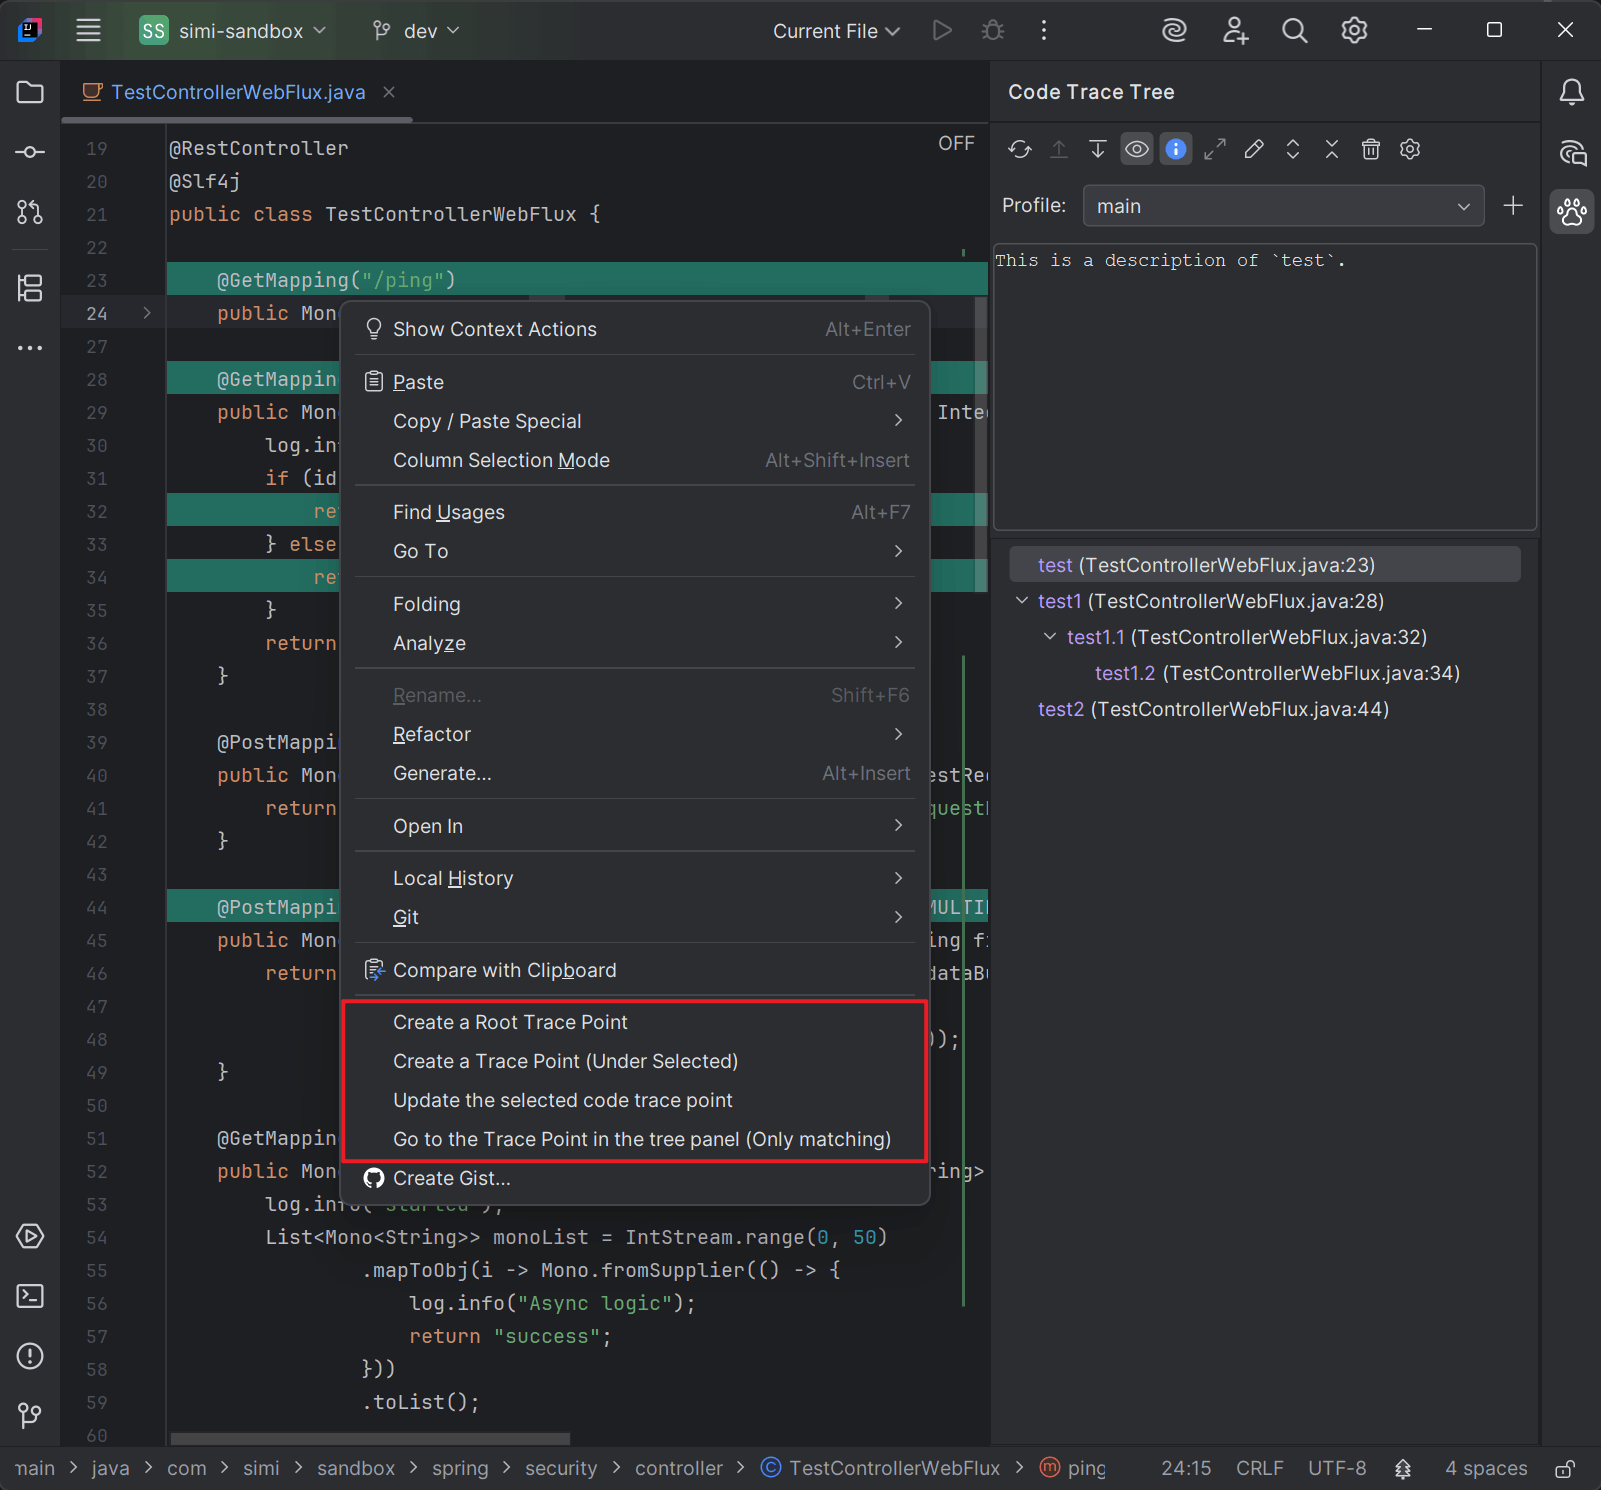Click the horizontal editor scrollbar
1601x1490 pixels.
pyautogui.click(x=370, y=1439)
